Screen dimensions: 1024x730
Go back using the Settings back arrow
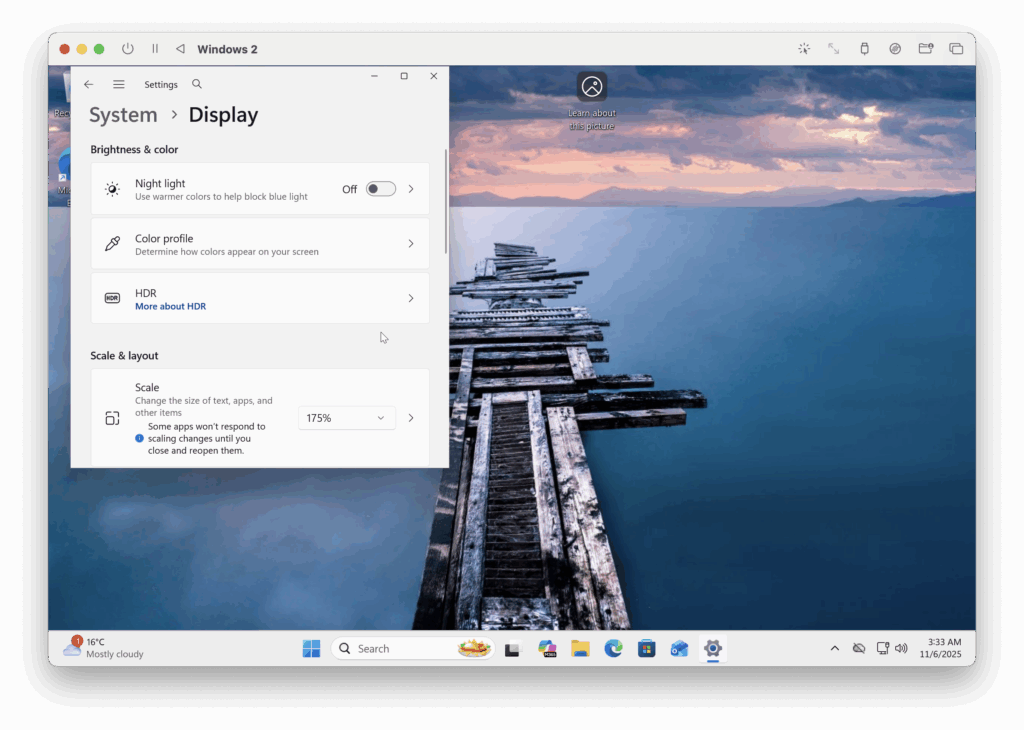point(89,84)
